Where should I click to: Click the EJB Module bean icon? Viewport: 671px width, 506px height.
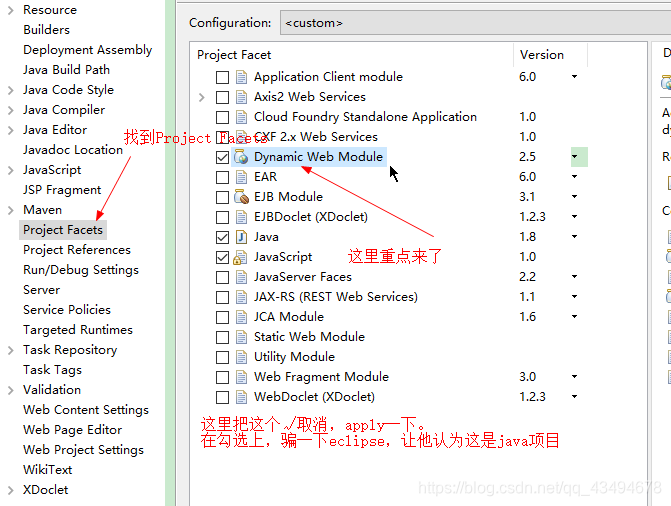point(241,197)
